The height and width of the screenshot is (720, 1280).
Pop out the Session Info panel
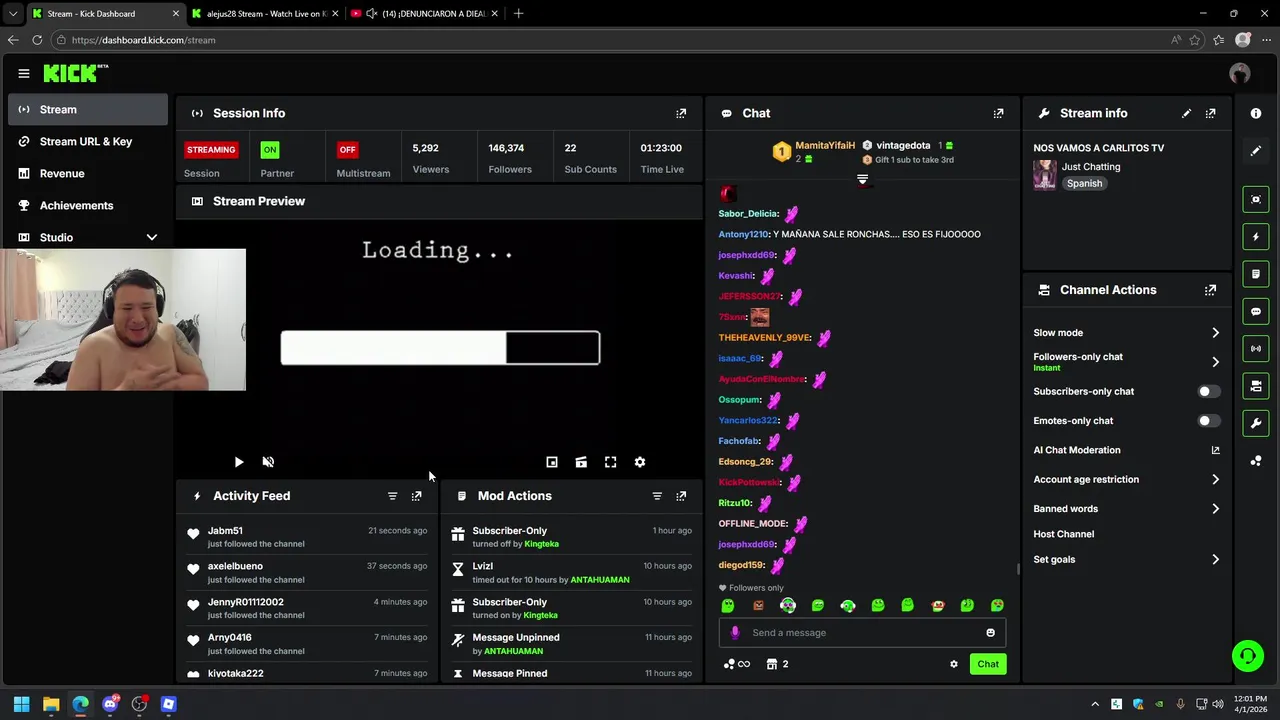click(681, 113)
